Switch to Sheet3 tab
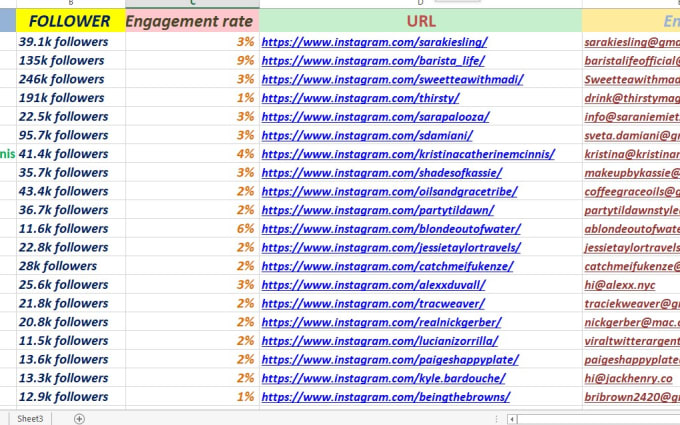 30,418
